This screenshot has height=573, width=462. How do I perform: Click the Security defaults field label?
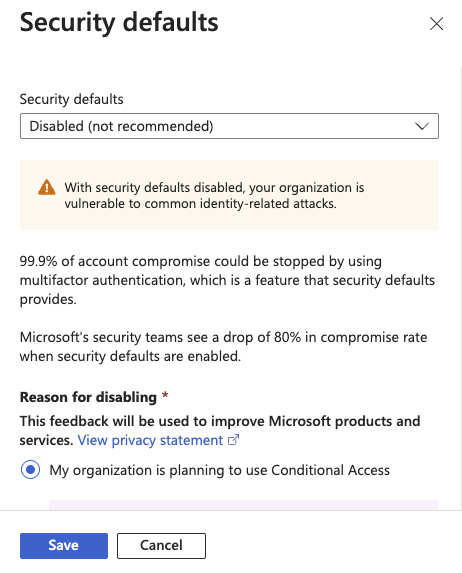(72, 99)
